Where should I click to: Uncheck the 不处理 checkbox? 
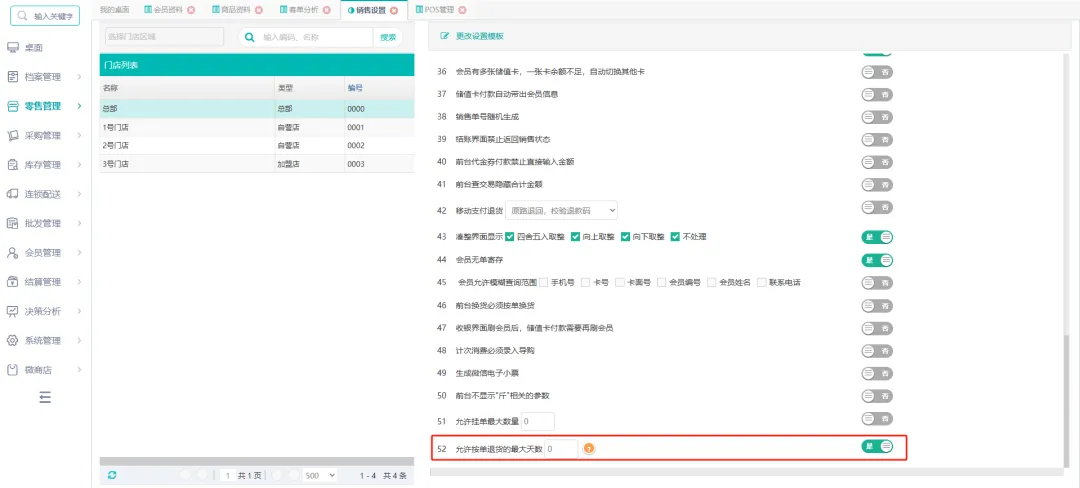(x=675, y=237)
